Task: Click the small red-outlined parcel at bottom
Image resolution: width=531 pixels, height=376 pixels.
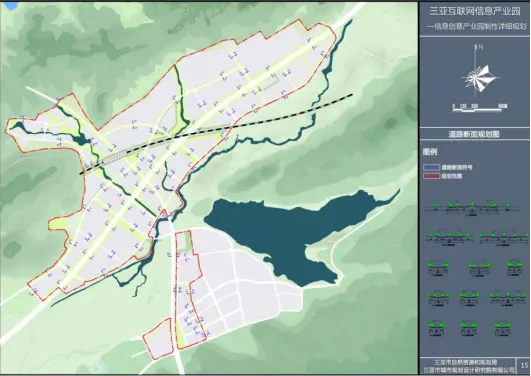Action: [159, 339]
